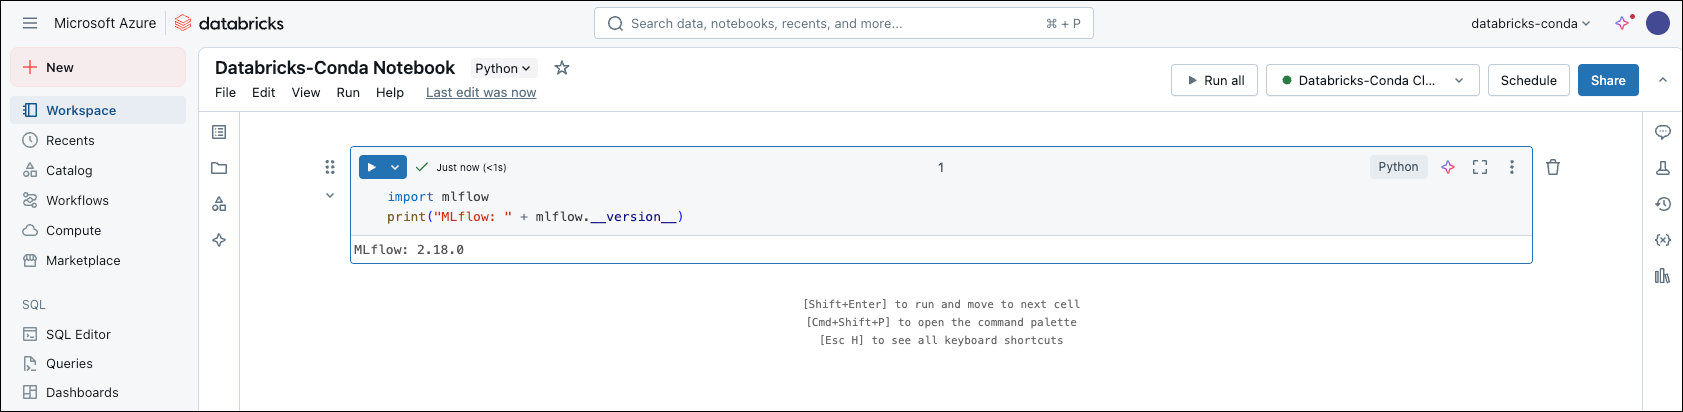This screenshot has height=412, width=1683.
Task: Click the Schedule button
Action: coord(1528,80)
